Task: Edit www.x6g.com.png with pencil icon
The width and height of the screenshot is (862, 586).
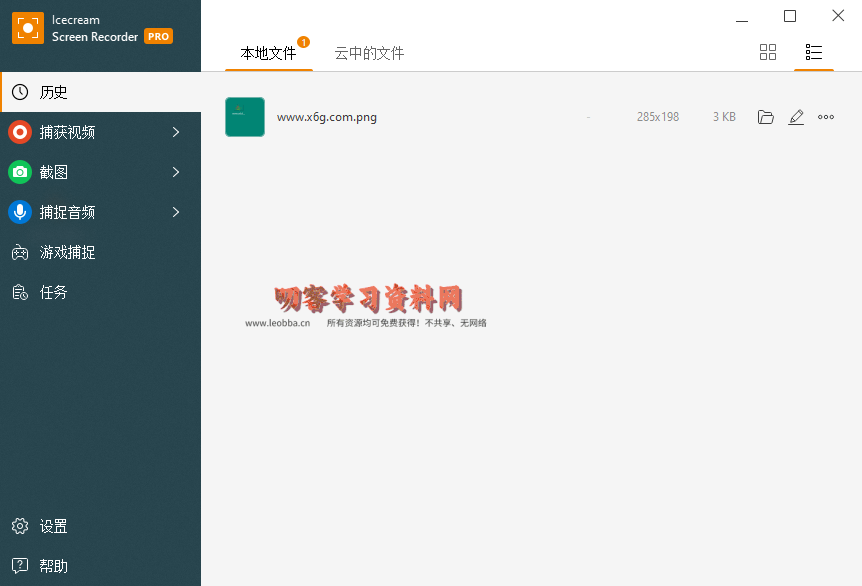Action: [796, 117]
